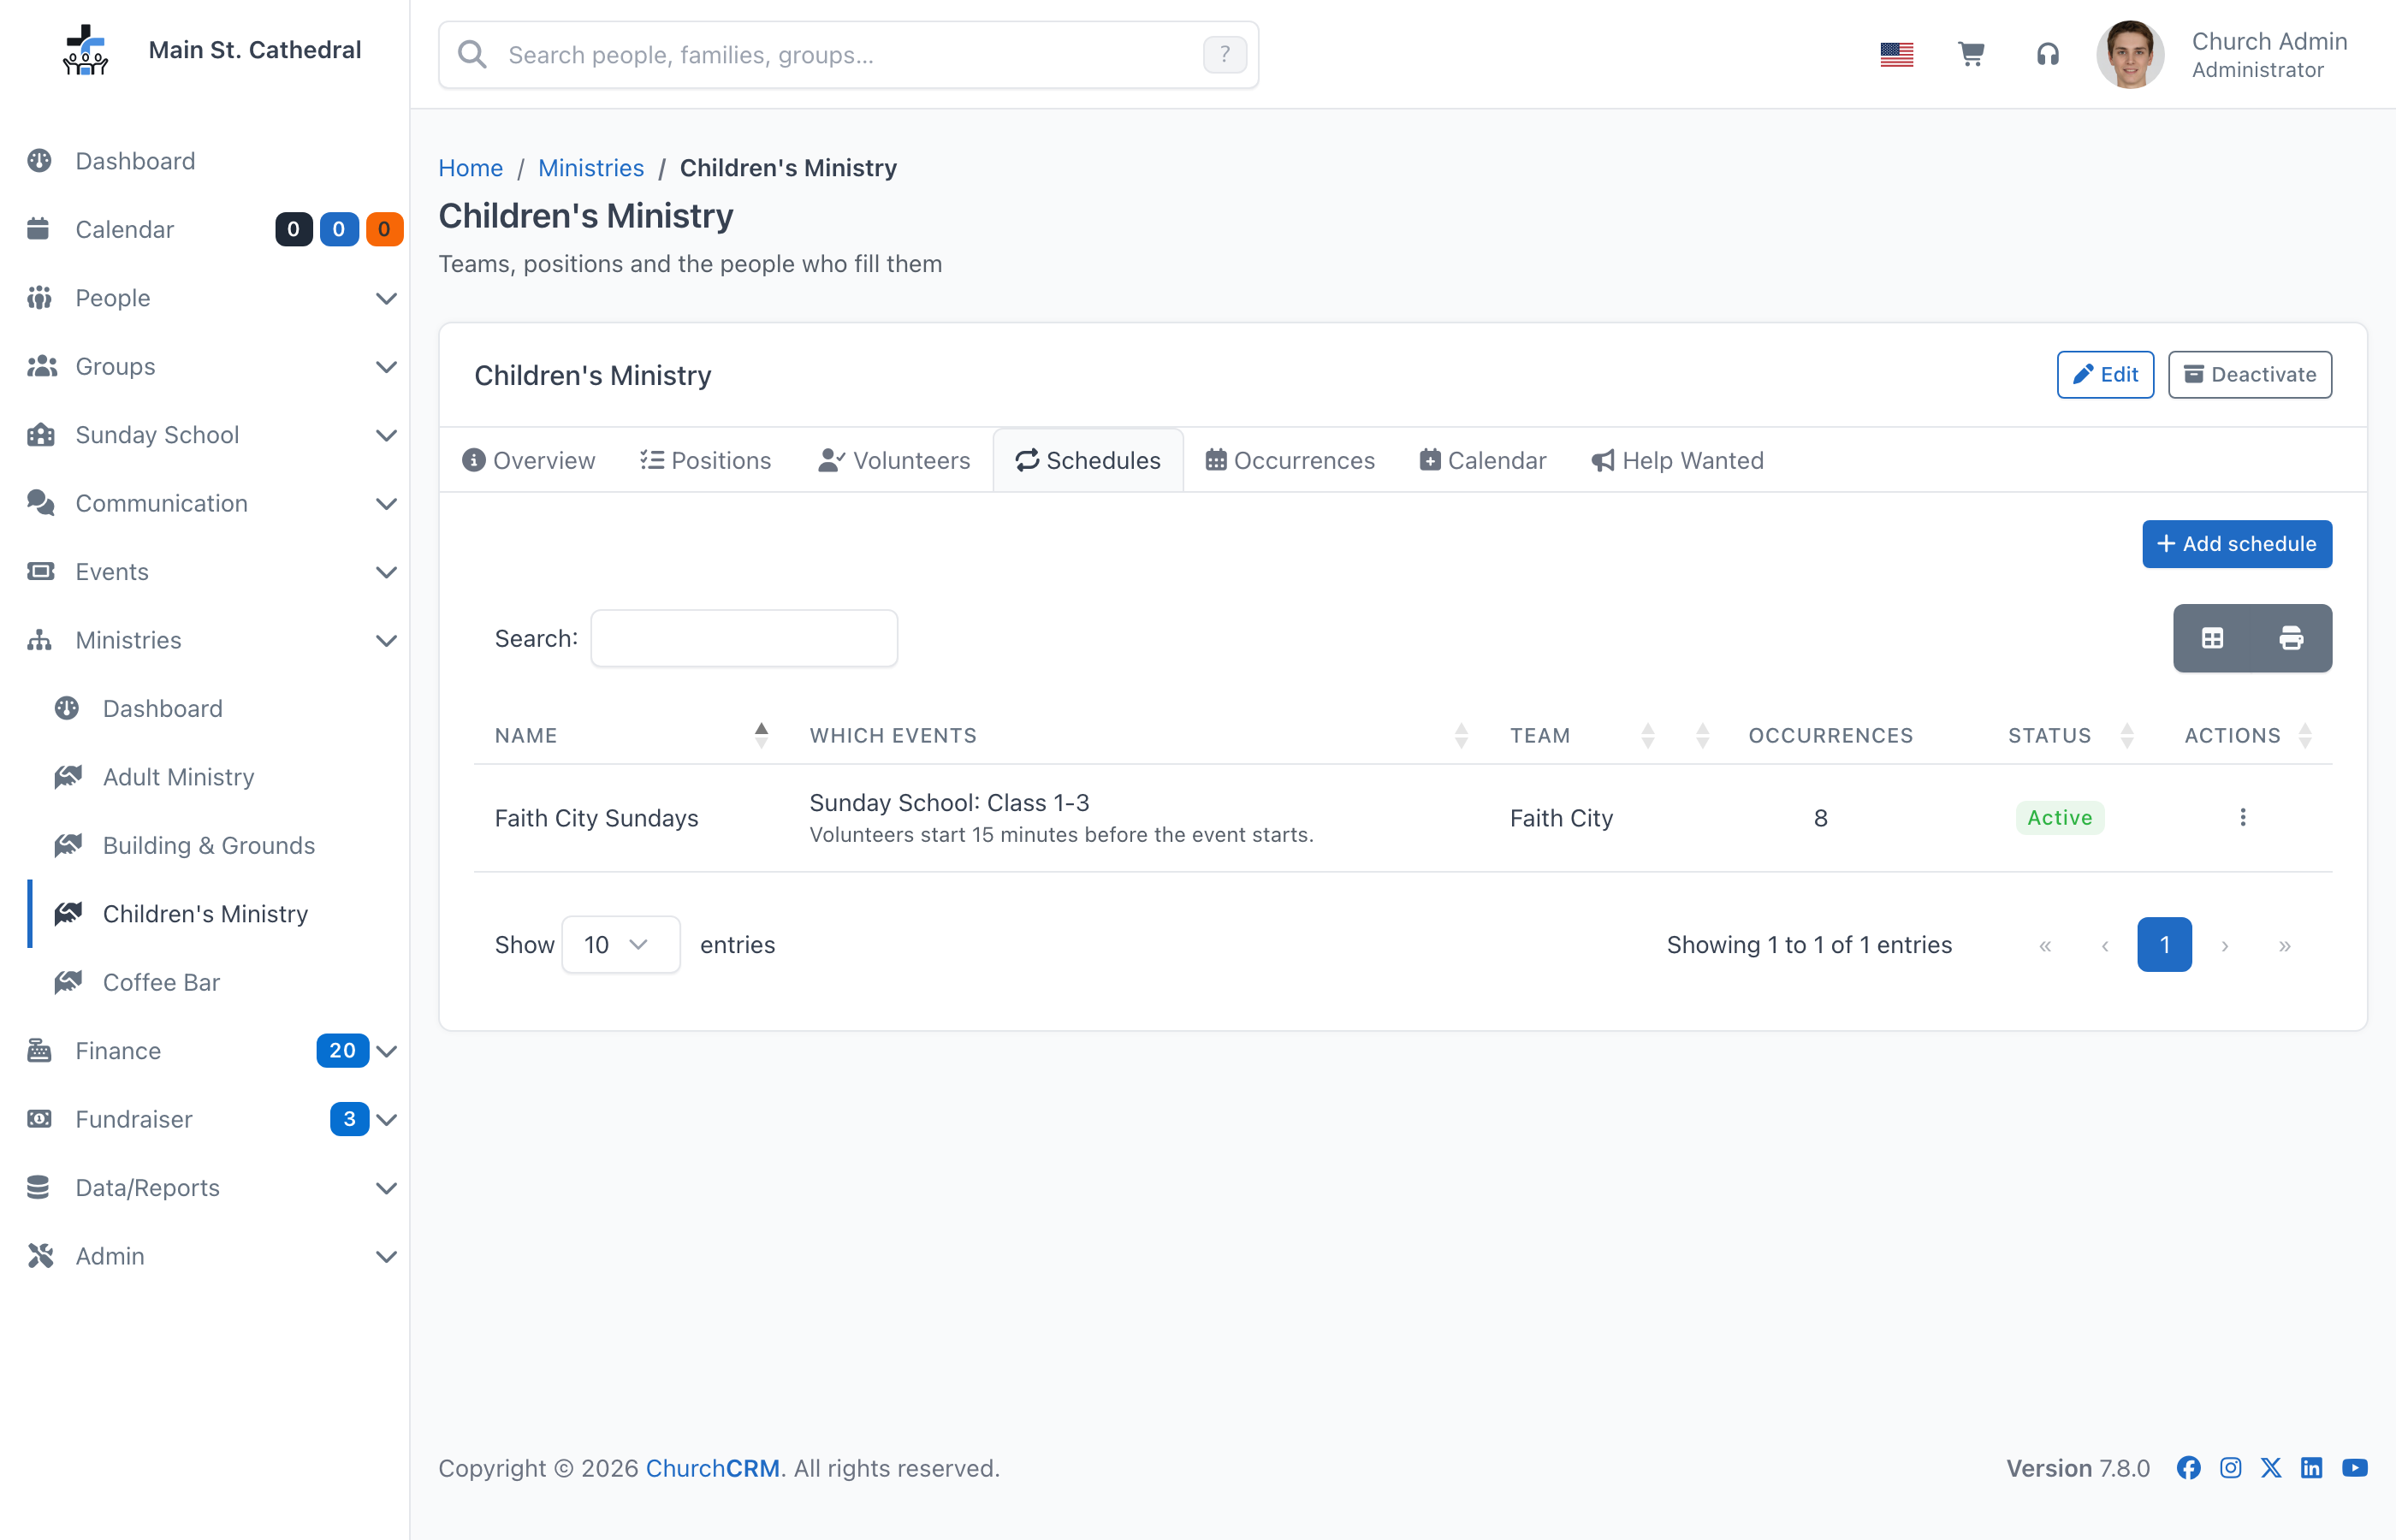The image size is (2396, 1540).
Task: Open the Show entries count dropdown
Action: pos(620,944)
